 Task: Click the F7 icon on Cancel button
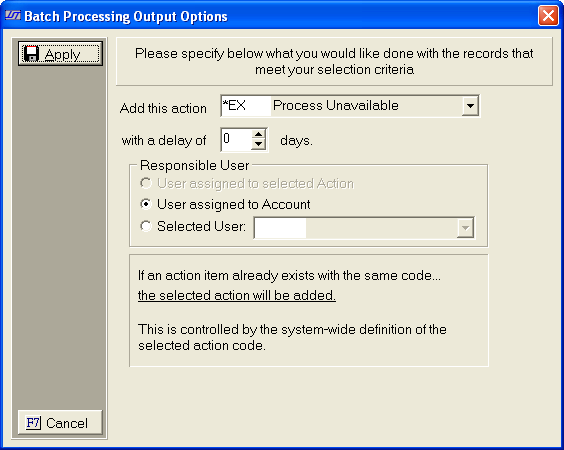point(33,423)
